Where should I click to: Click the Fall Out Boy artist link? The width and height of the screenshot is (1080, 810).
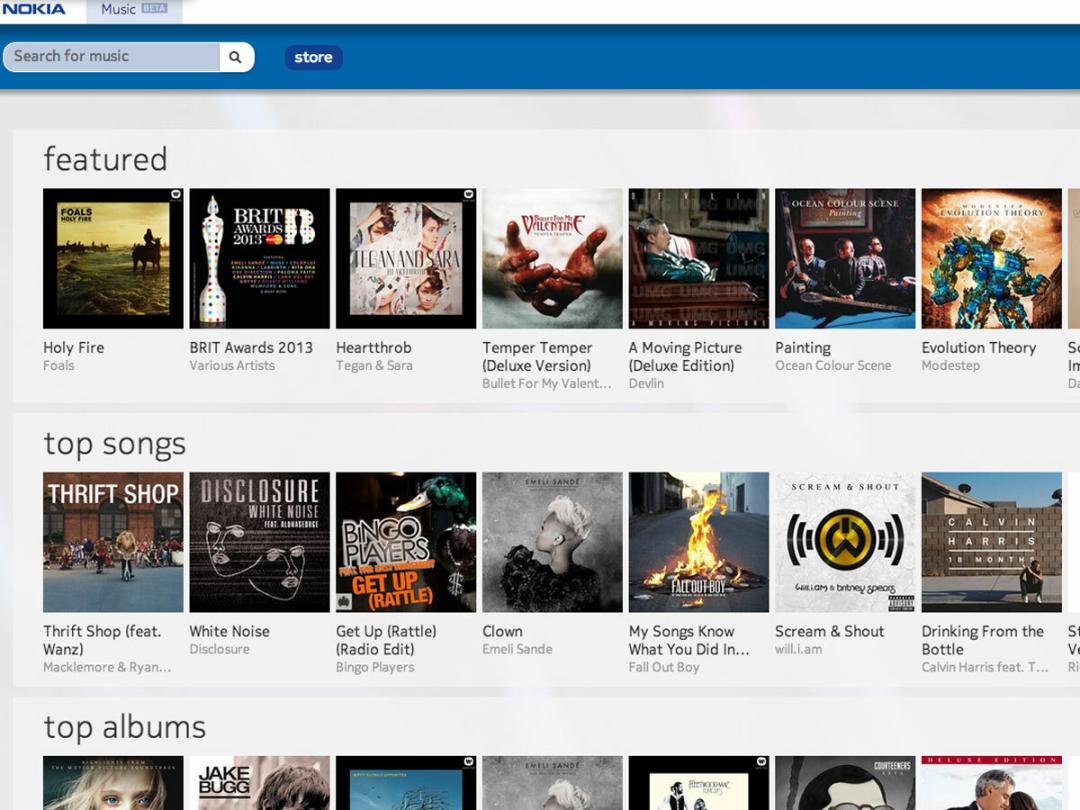click(664, 667)
